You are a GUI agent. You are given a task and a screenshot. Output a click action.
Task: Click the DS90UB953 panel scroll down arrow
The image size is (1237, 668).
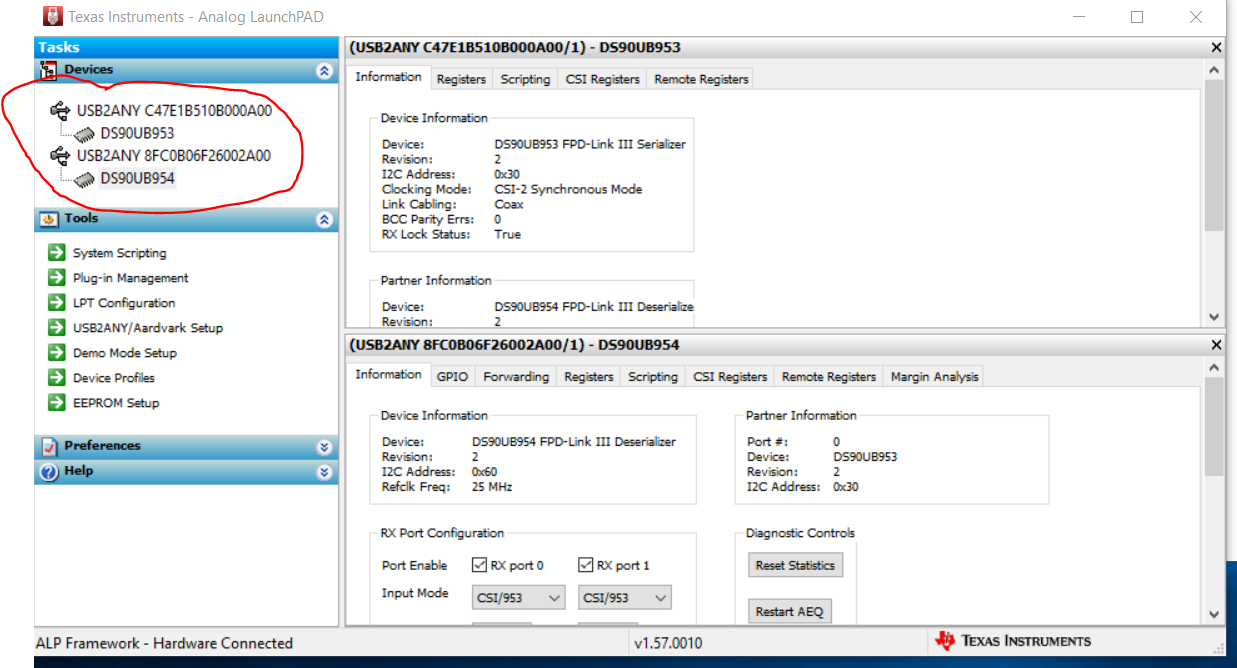coord(1214,316)
